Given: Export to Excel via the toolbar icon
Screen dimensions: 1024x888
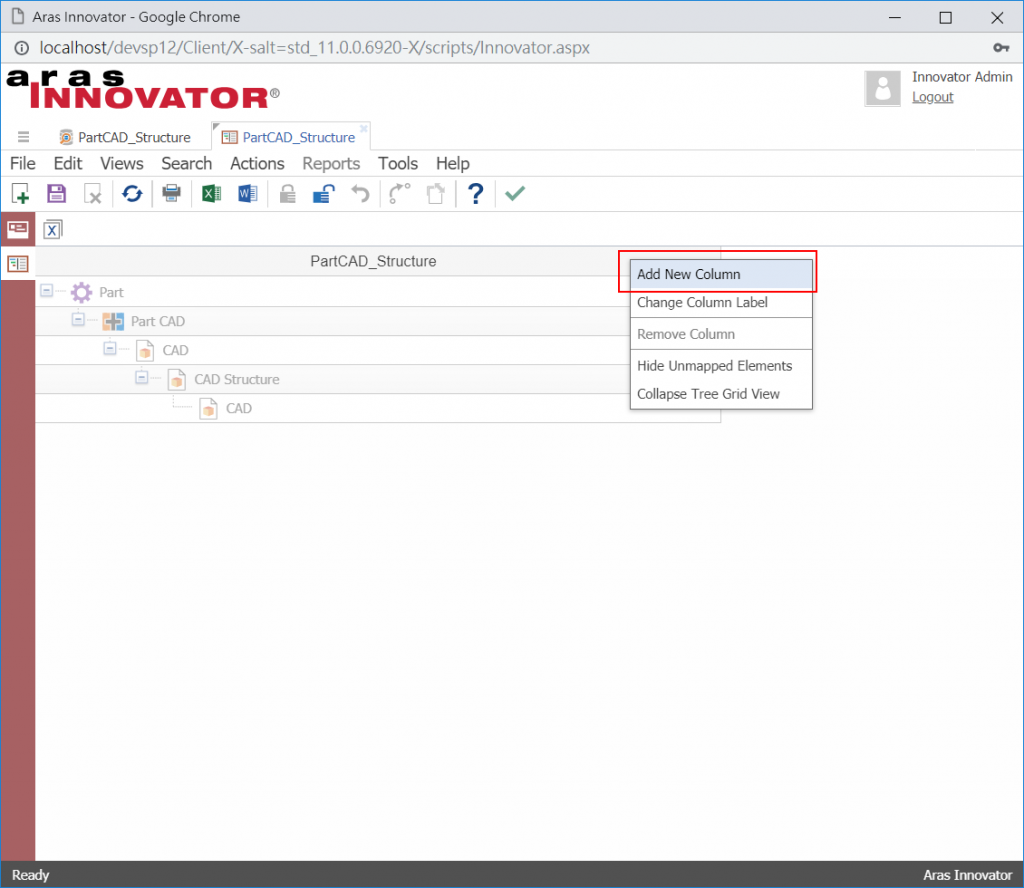Looking at the screenshot, I should [x=211, y=193].
